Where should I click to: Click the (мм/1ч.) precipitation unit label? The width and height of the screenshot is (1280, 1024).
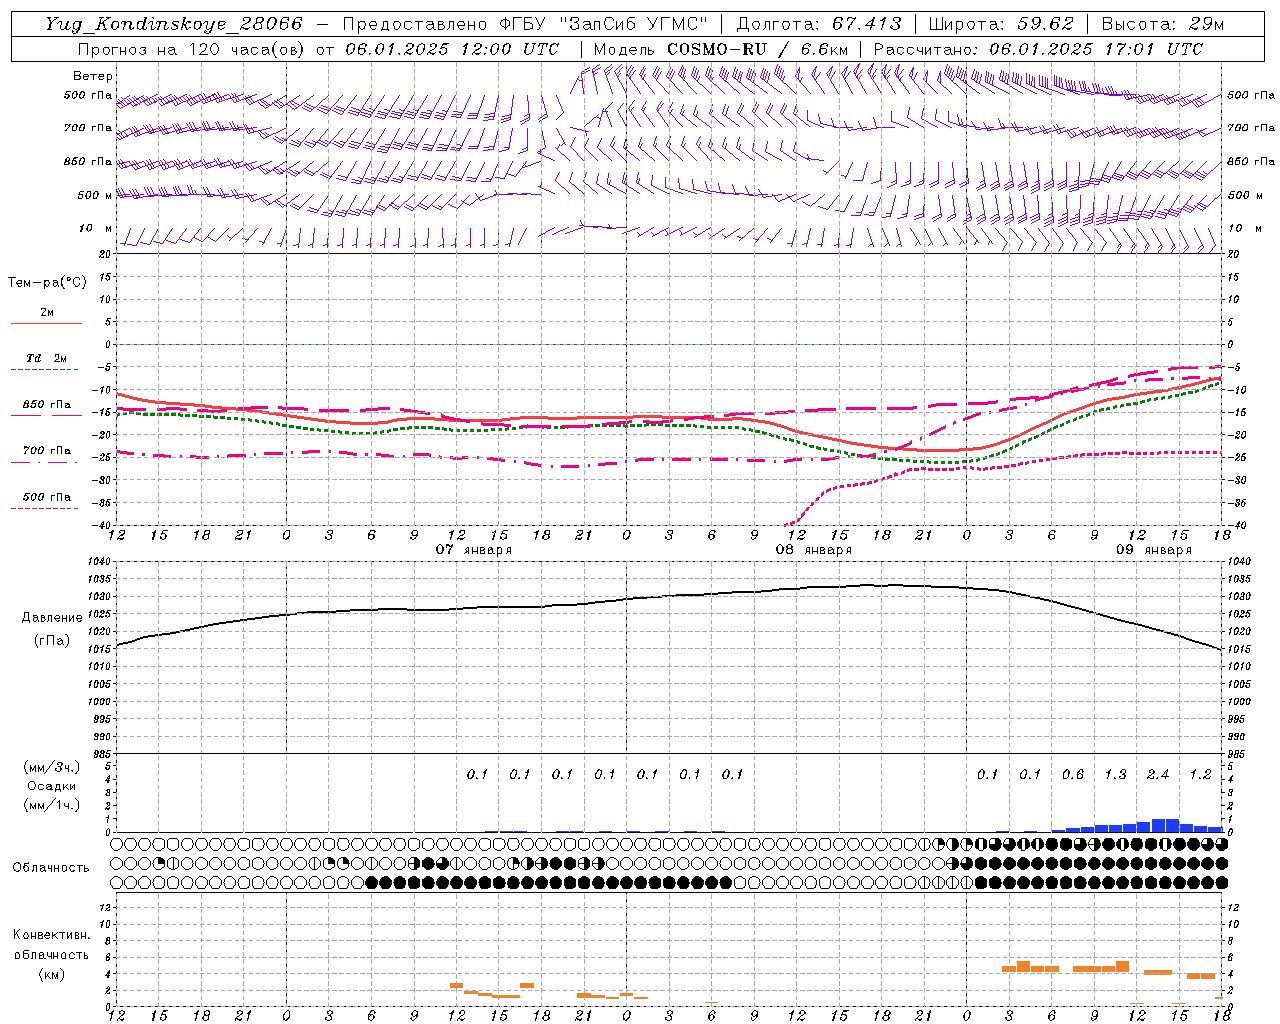tap(52, 805)
